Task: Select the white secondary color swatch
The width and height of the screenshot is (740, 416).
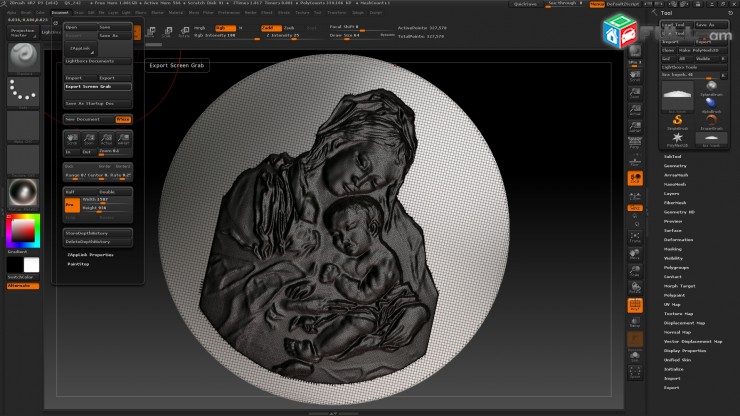Action: pyautogui.click(x=31, y=265)
